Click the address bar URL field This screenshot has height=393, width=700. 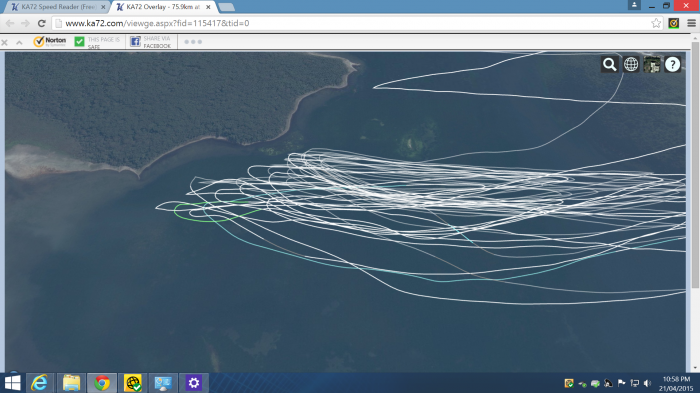[x=353, y=23]
